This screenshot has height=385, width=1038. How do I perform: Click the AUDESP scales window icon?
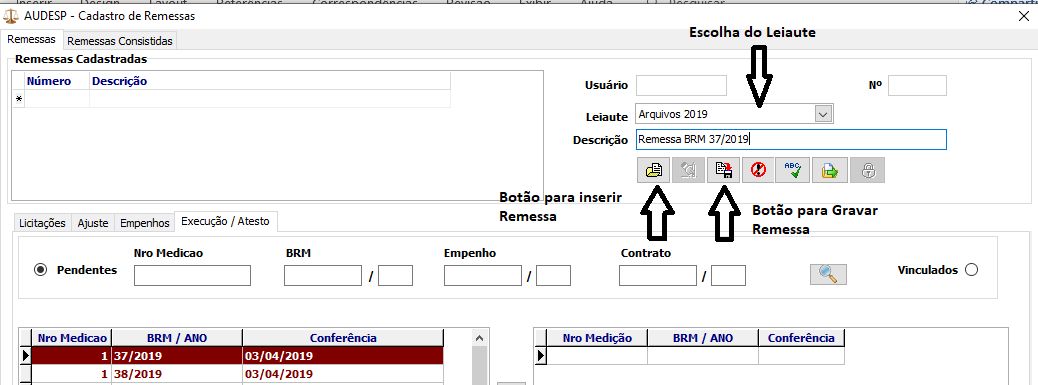coord(11,16)
